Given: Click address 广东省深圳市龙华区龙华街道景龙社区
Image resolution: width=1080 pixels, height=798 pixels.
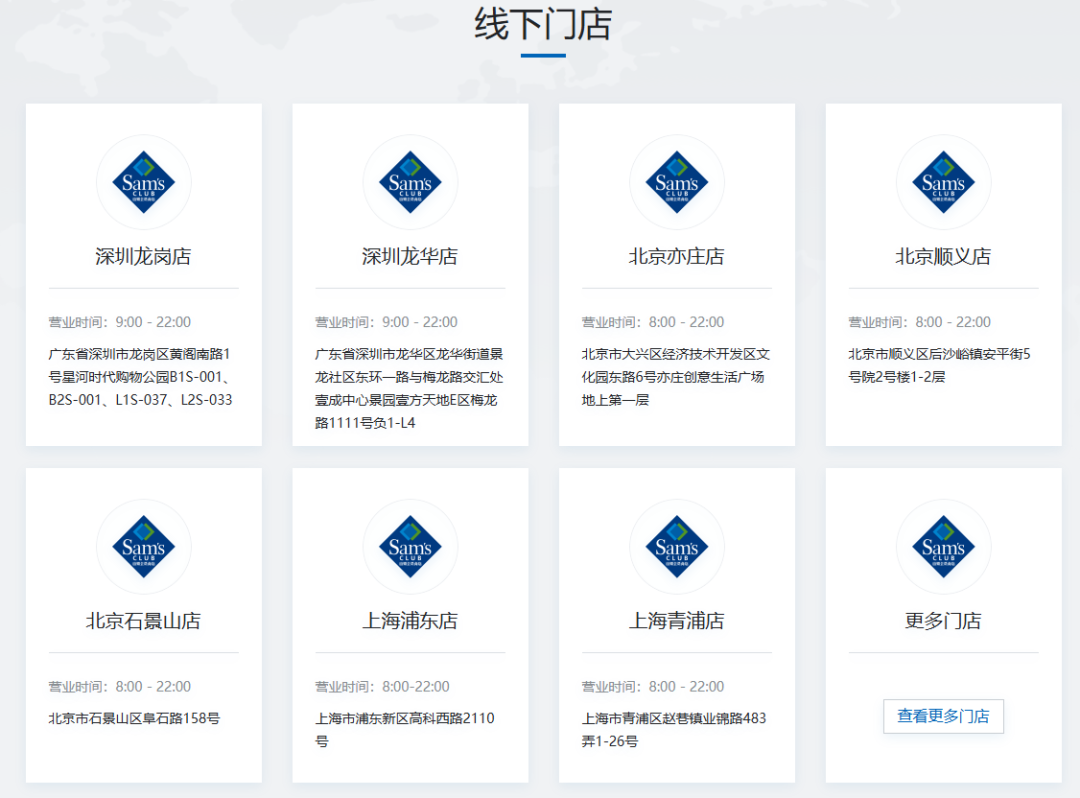Looking at the screenshot, I should [x=409, y=388].
